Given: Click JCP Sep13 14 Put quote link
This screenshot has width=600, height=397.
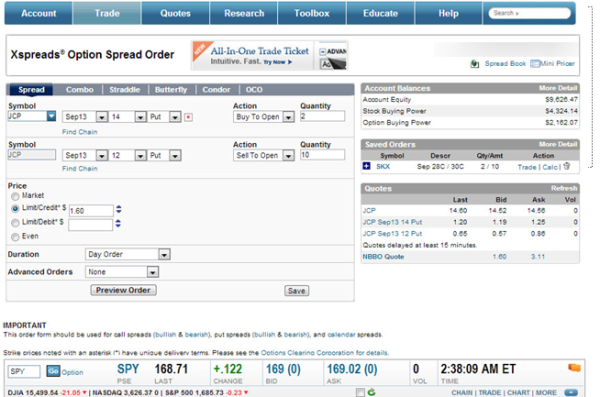Looking at the screenshot, I should point(392,222).
